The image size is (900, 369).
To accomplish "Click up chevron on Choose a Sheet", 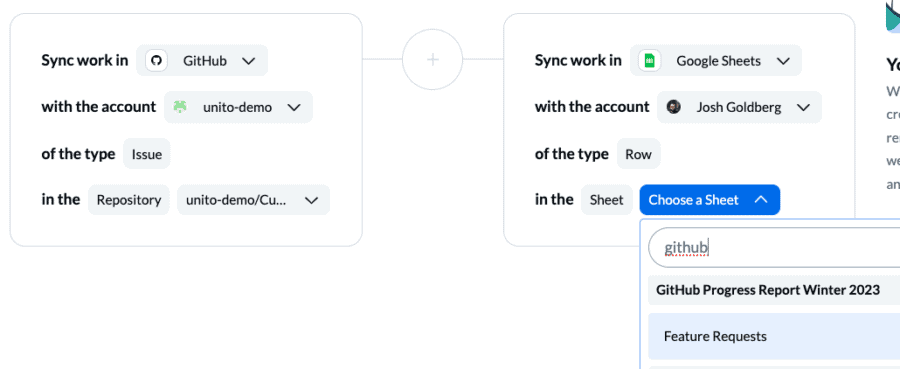I will pos(761,200).
